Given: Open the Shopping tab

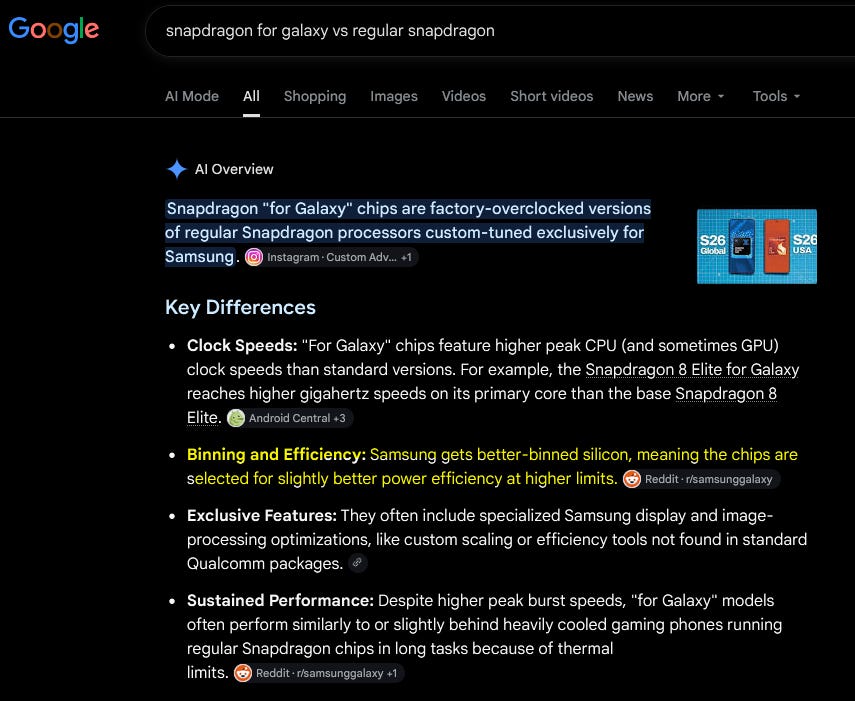Looking at the screenshot, I should pos(315,96).
